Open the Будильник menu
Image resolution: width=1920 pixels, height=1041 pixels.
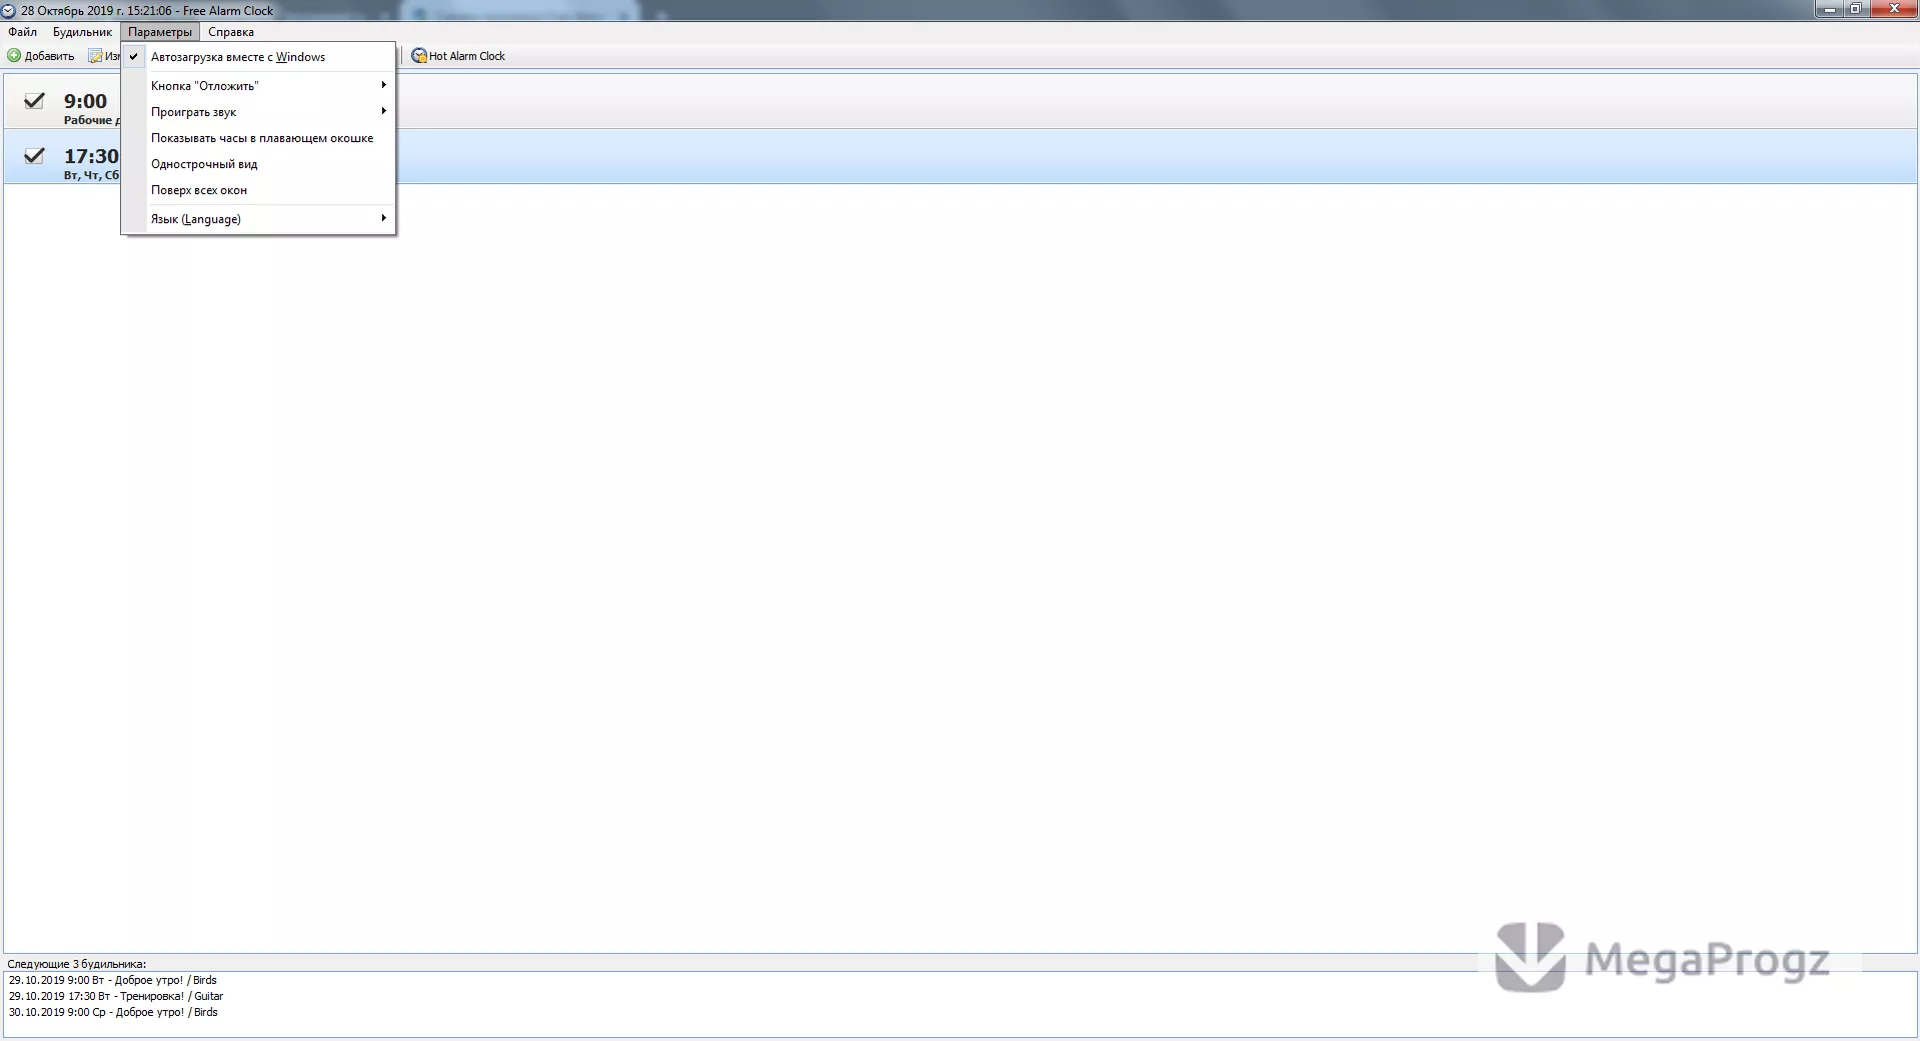point(82,32)
